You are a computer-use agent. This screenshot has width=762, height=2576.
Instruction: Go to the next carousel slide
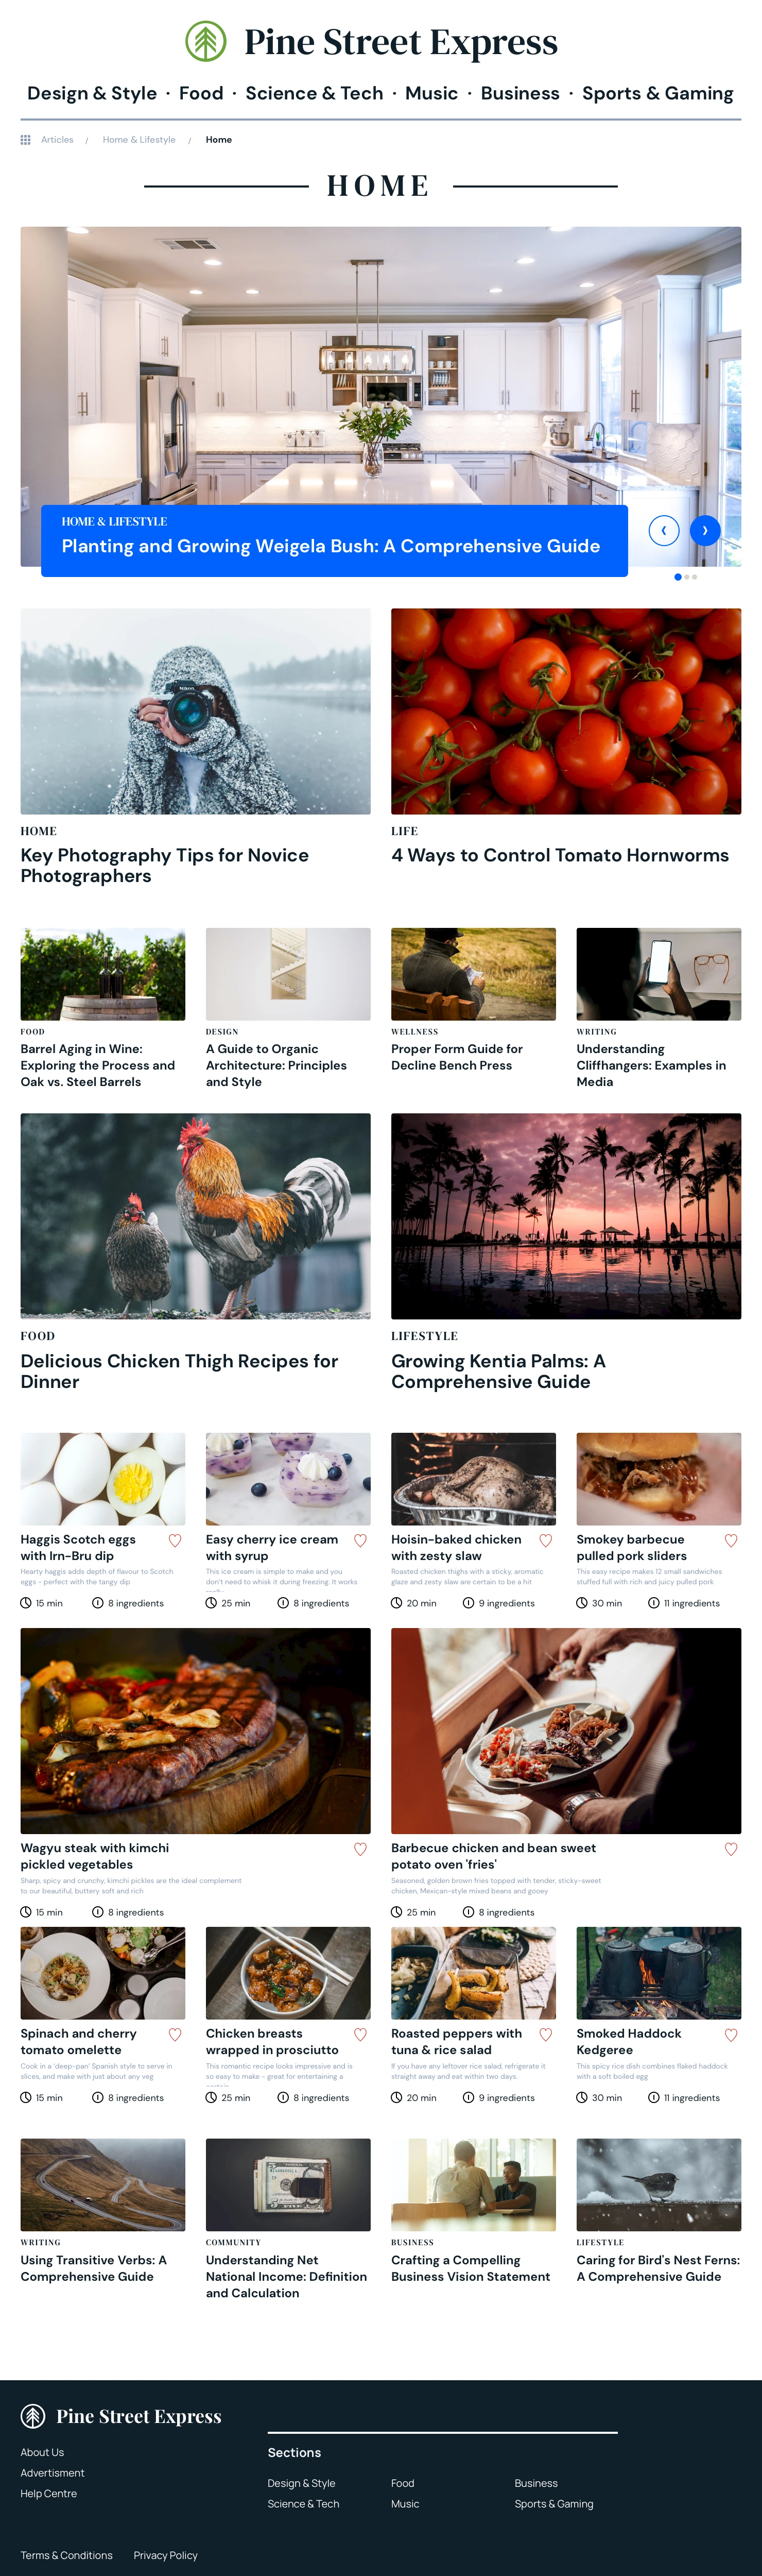click(705, 530)
